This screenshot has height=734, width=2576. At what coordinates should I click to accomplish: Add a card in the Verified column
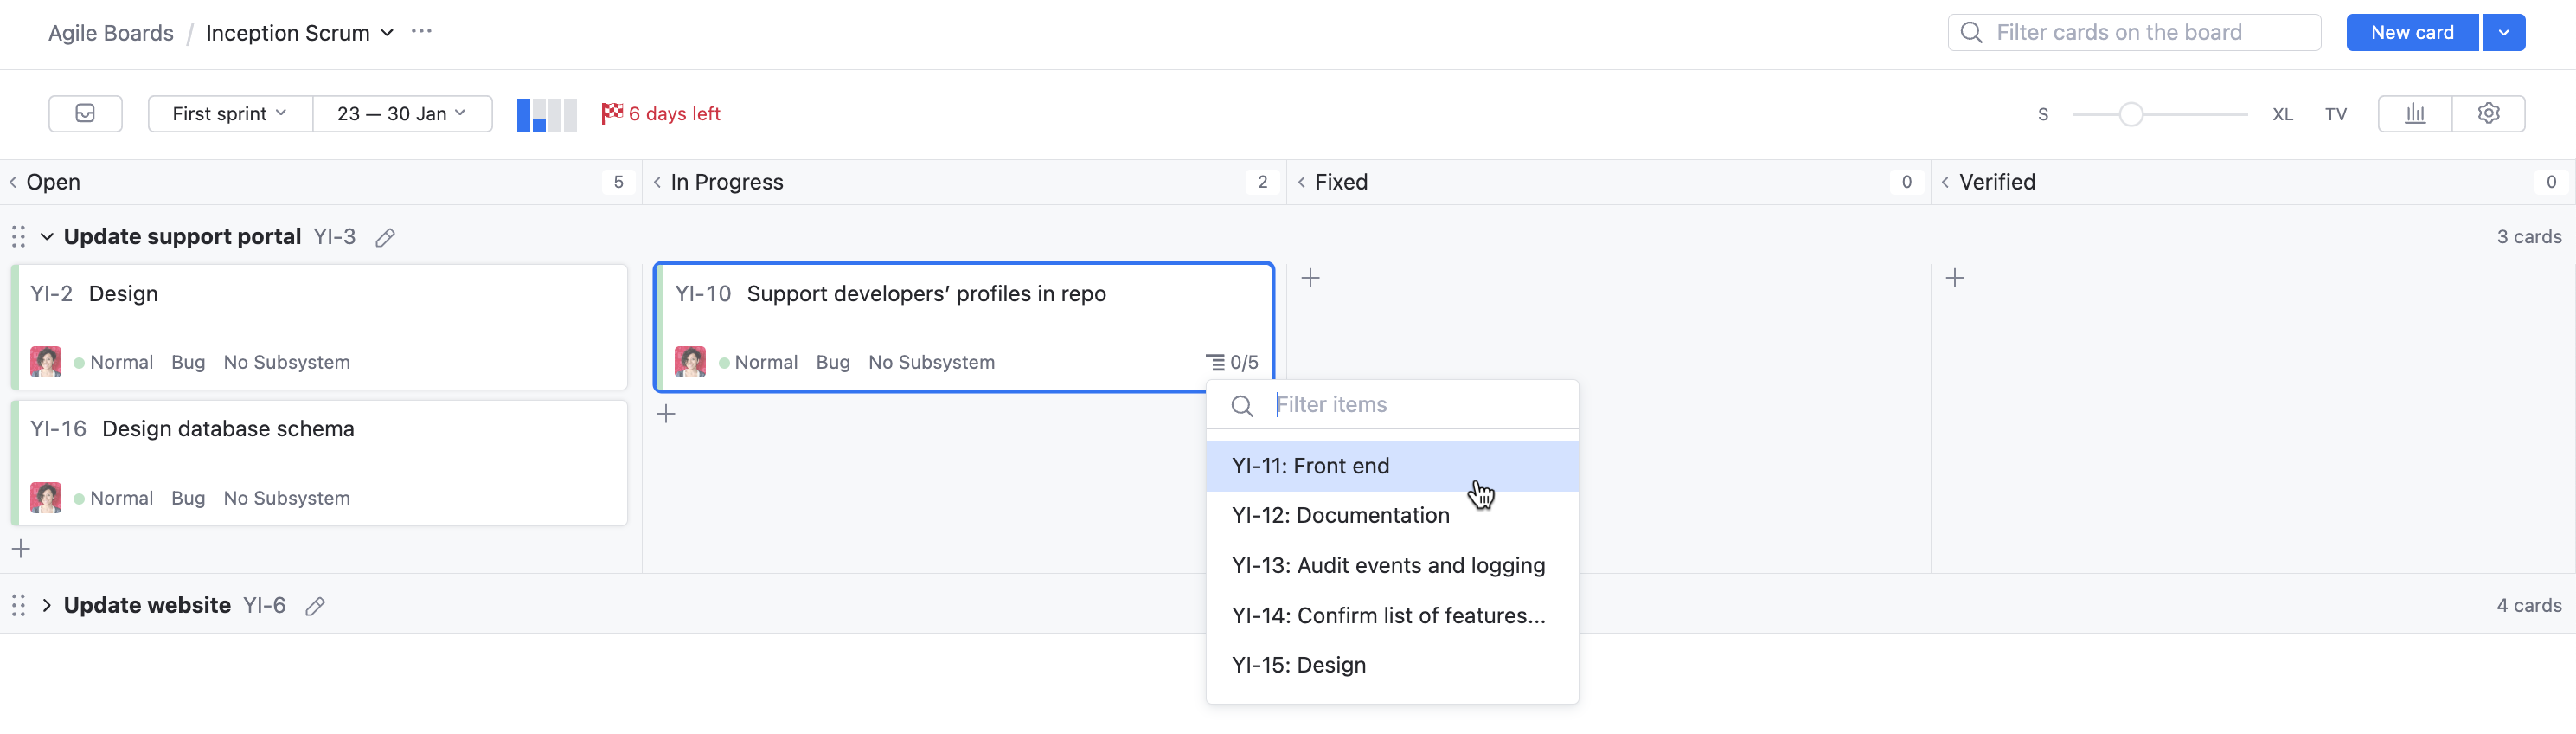coord(1954,278)
